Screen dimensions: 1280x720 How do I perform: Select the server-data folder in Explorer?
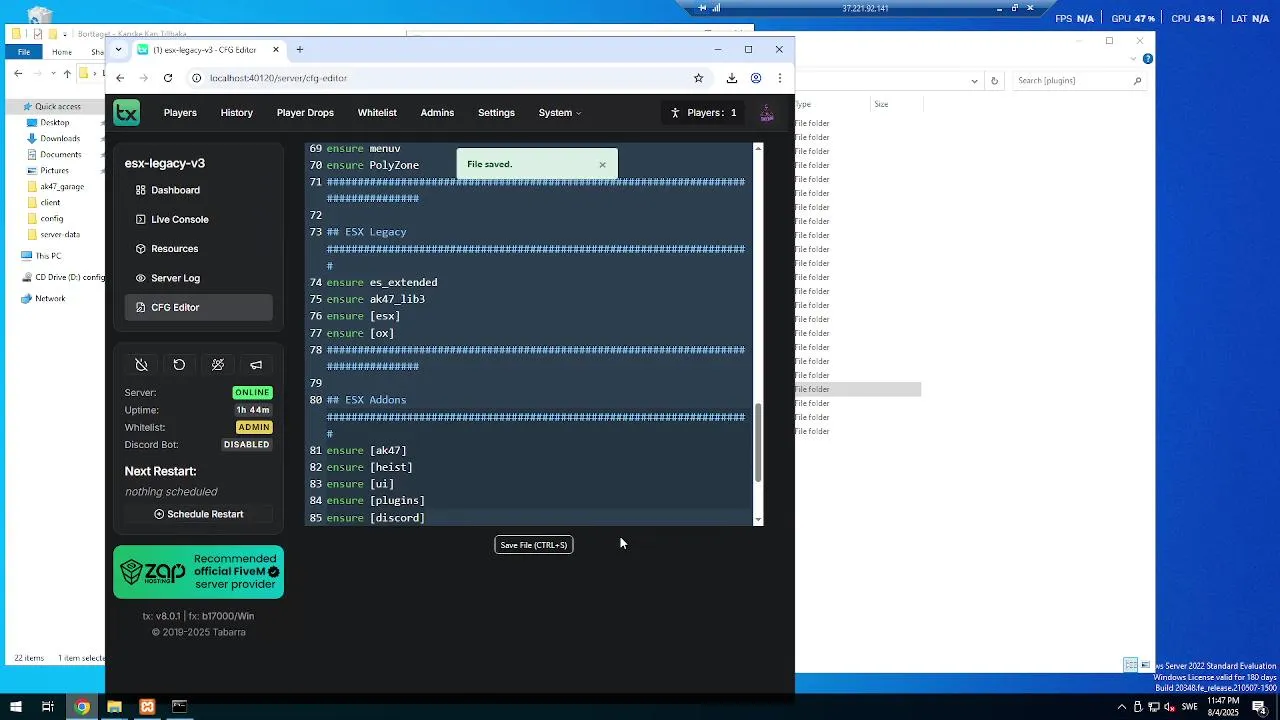[x=59, y=235]
